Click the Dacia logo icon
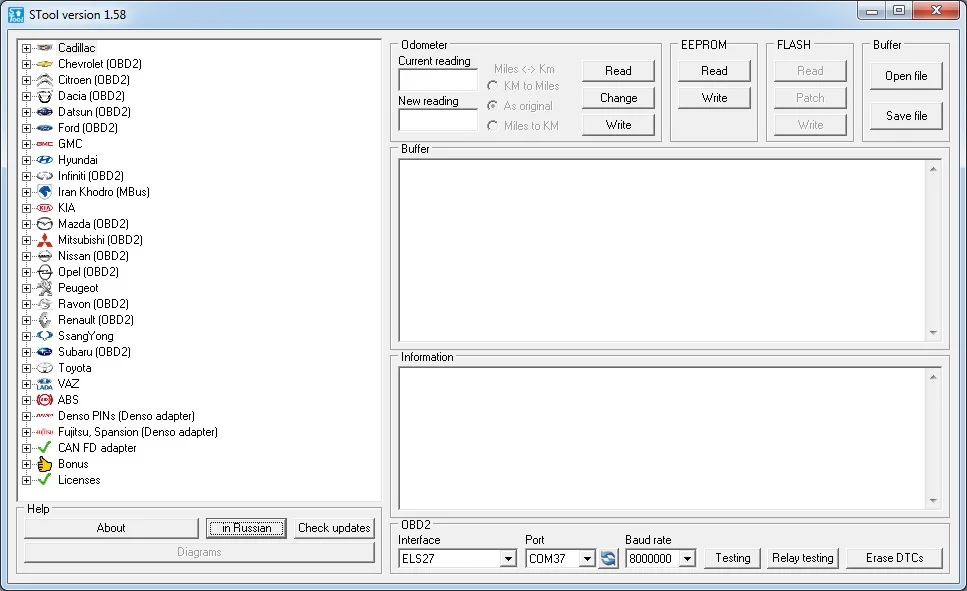This screenshot has height=591, width=967. pos(44,96)
